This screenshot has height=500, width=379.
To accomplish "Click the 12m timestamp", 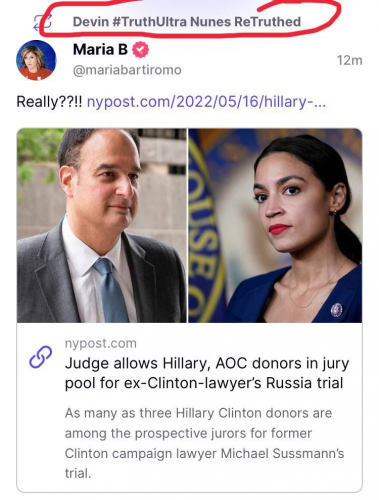I will pyautogui.click(x=349, y=60).
